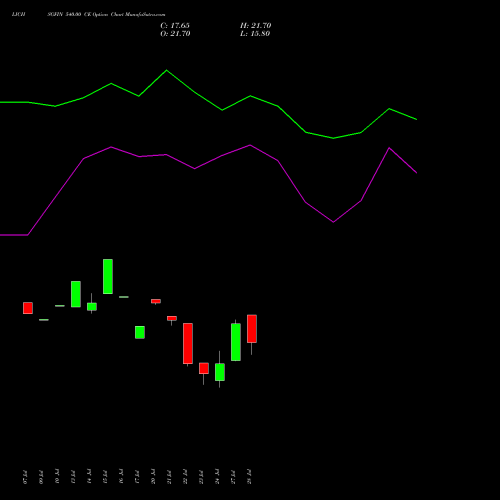Click the chart title with 540.00 CE text
The width and height of the screenshot is (500, 500).
[x=88, y=14]
